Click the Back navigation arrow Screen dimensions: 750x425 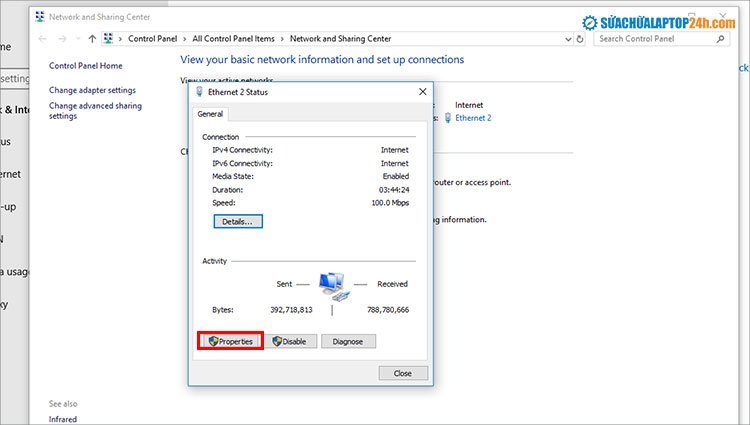42,39
